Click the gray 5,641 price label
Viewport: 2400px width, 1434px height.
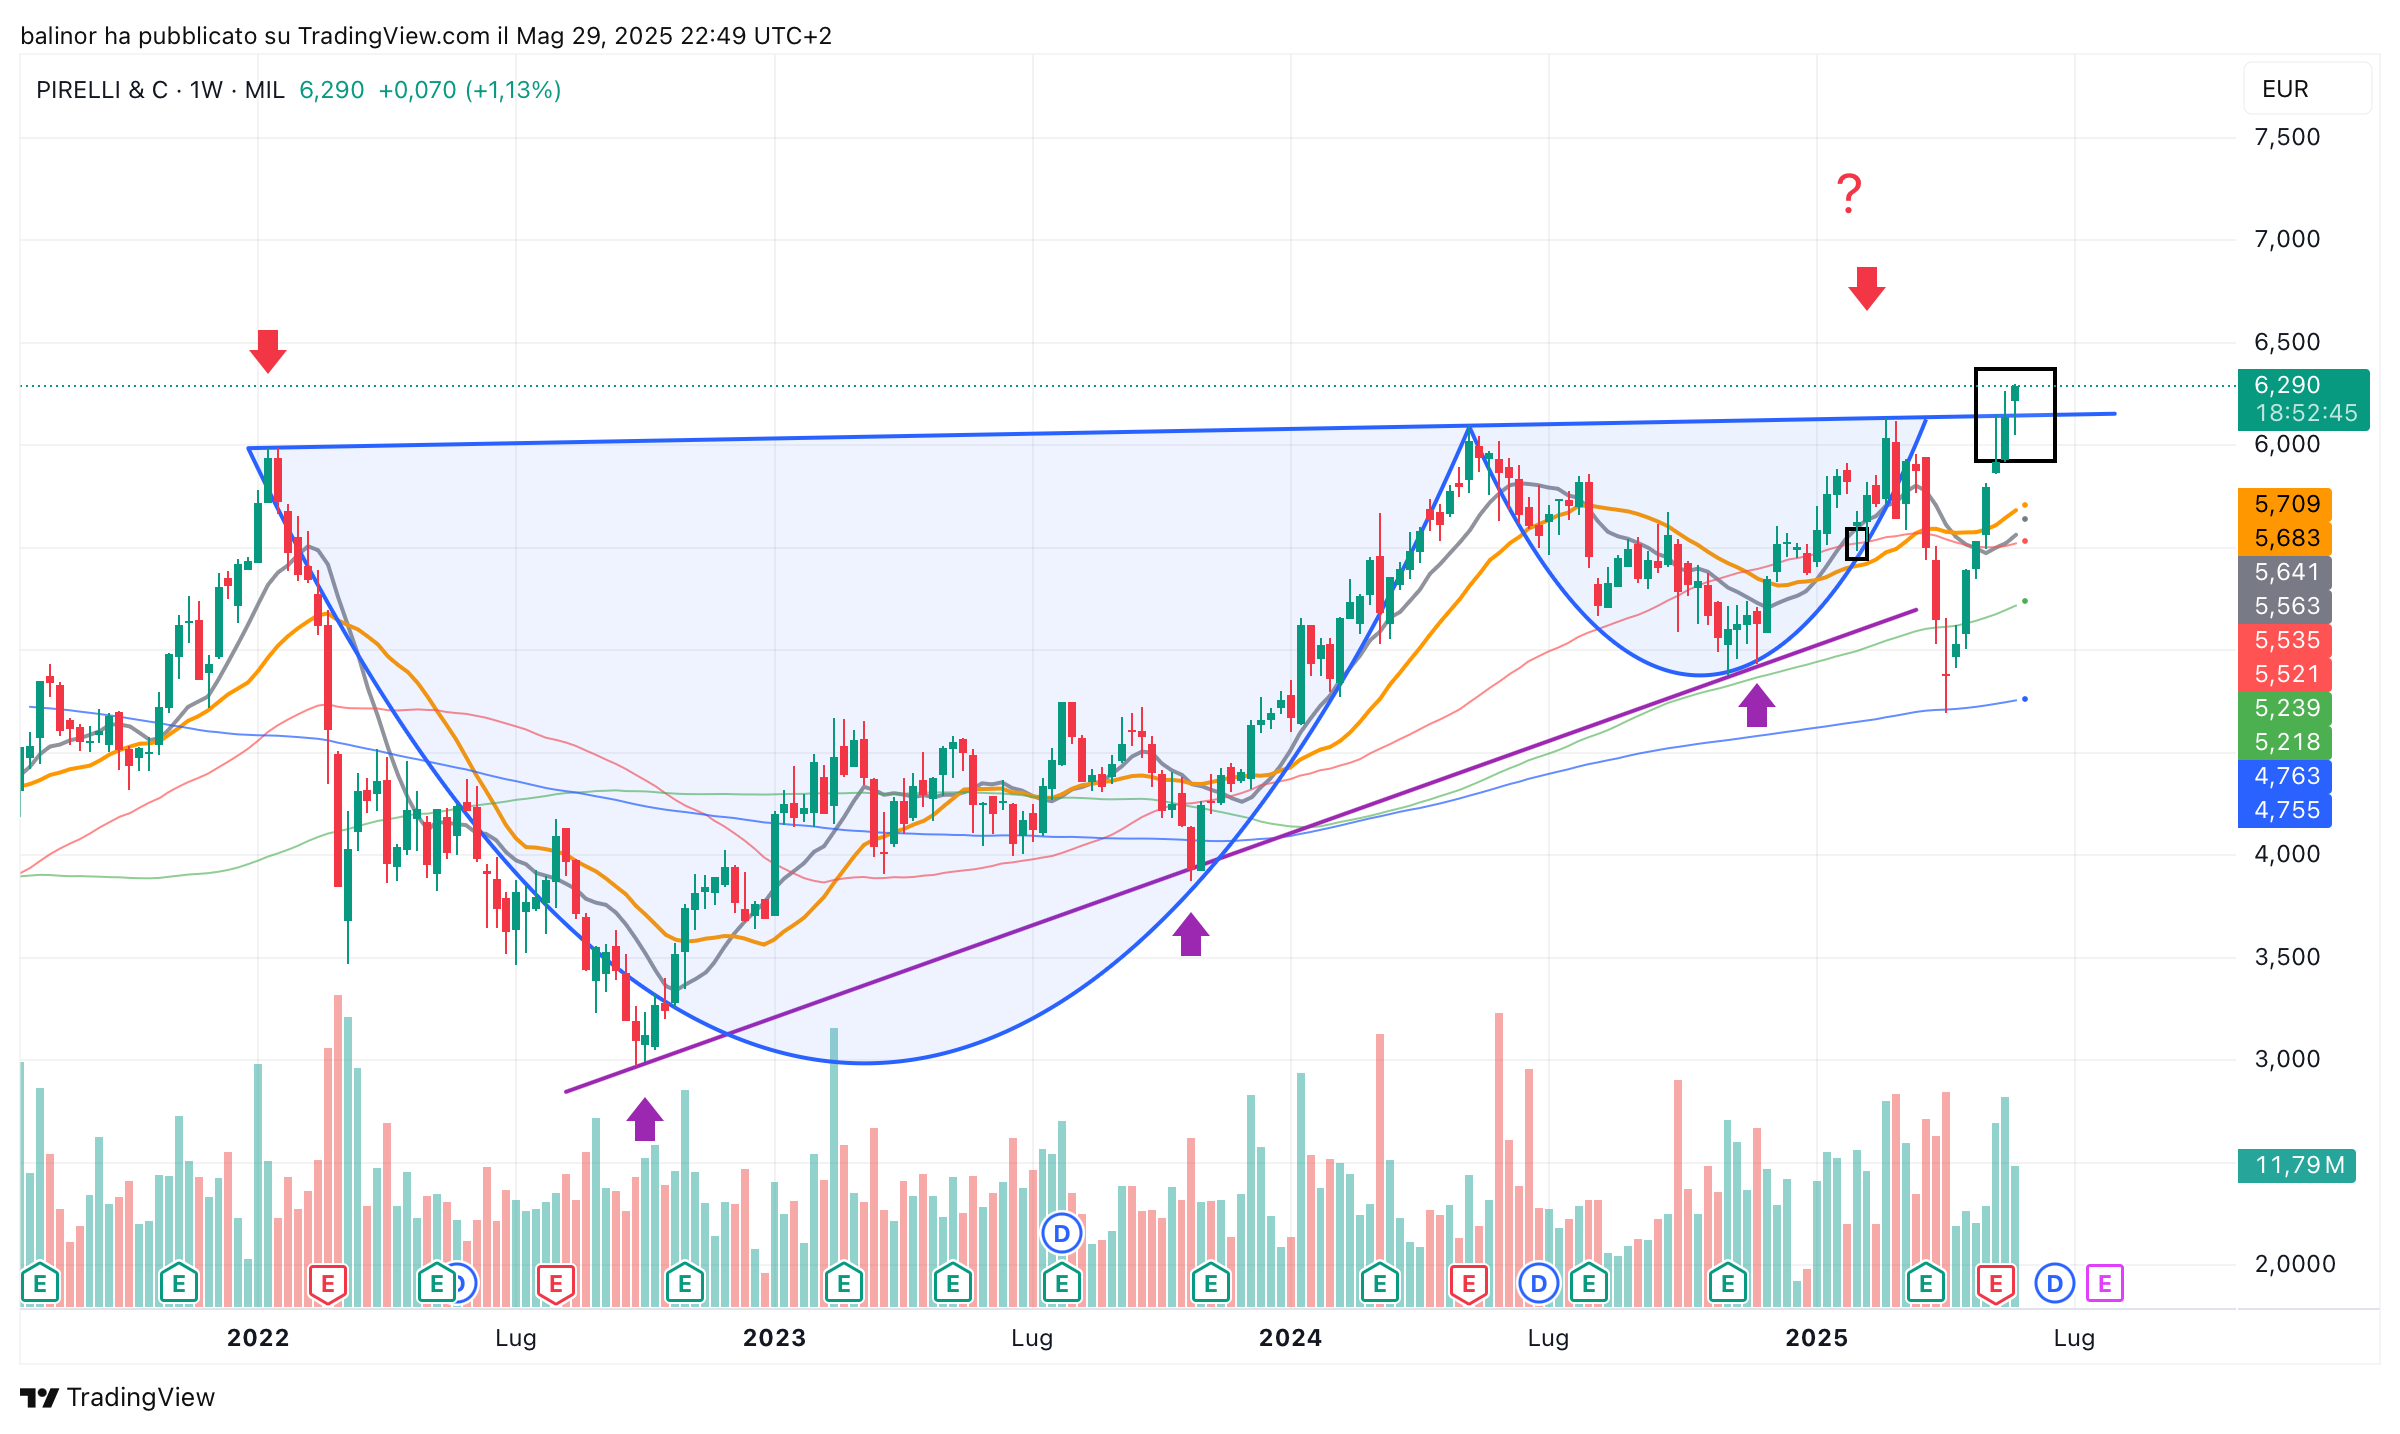click(x=2285, y=572)
